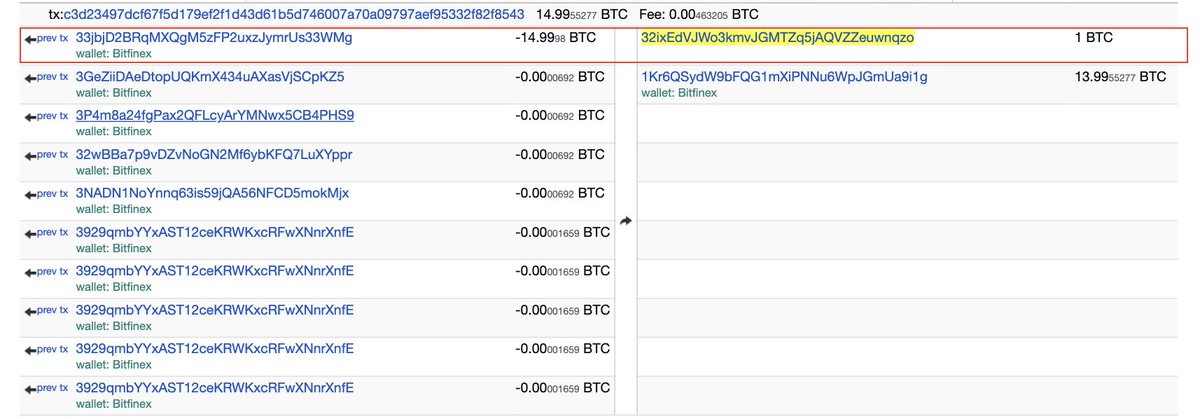Open prev tx arrow for 3NADN1NoYnnq63is59jQA56NFCD5mokMjx
Screen dimensions: 1200x419
(47, 193)
